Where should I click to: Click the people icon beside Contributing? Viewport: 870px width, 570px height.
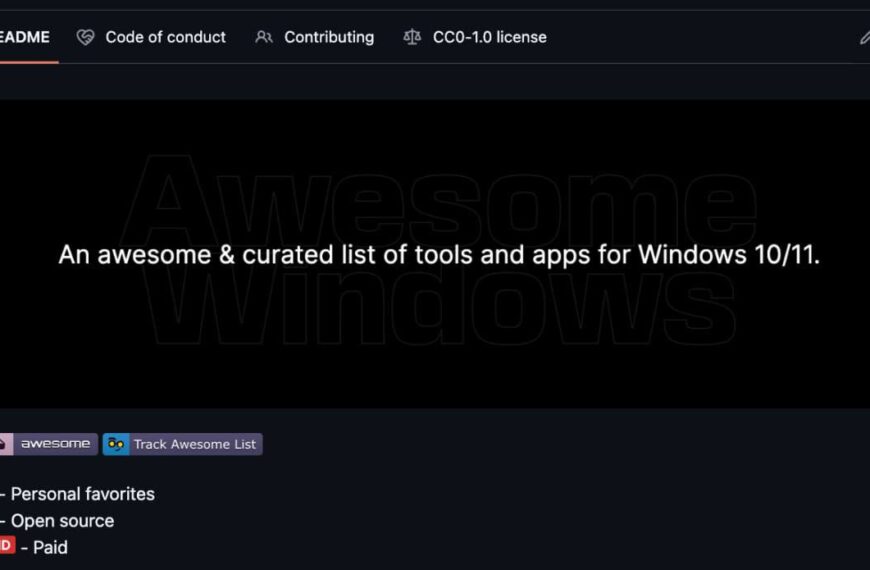tap(264, 37)
